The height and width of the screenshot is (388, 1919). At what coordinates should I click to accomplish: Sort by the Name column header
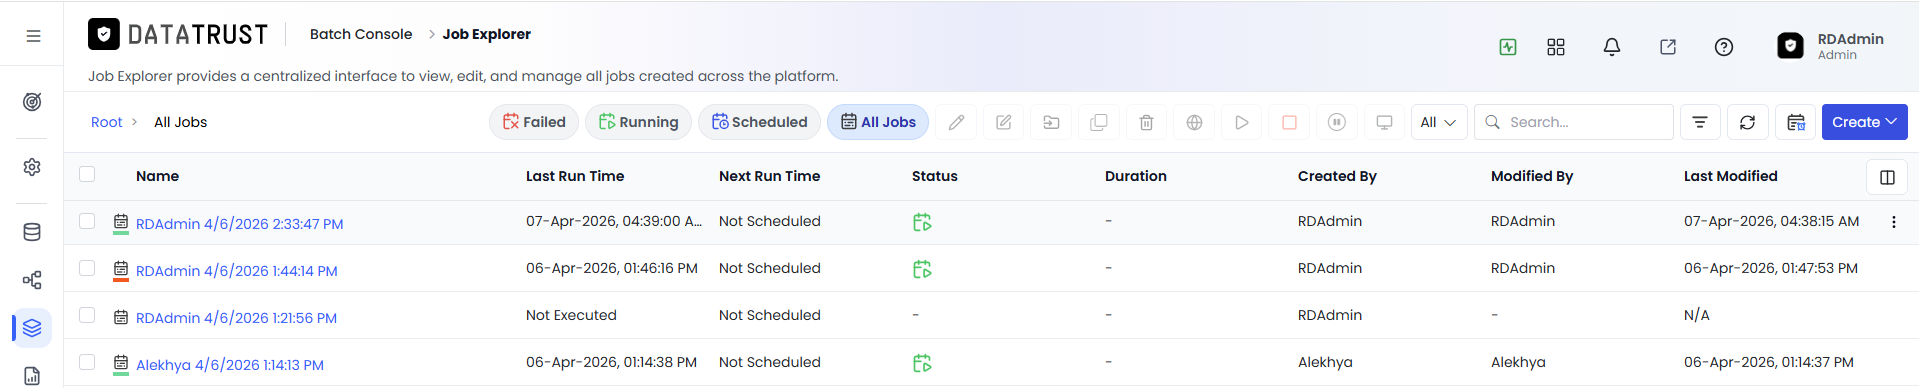[157, 176]
